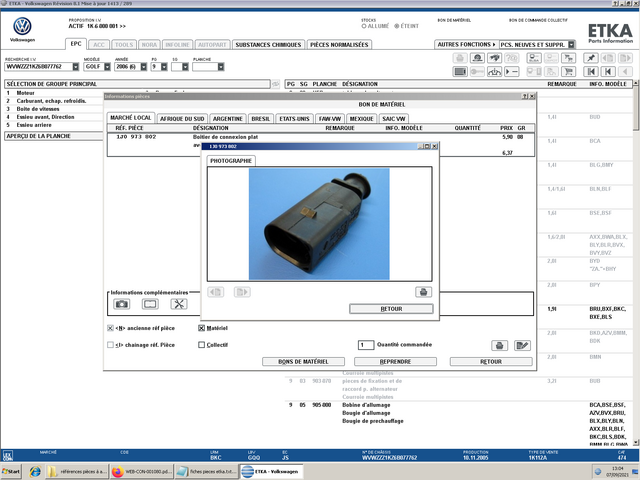Expand the AUTRES FONCTIONS menu

[466, 44]
